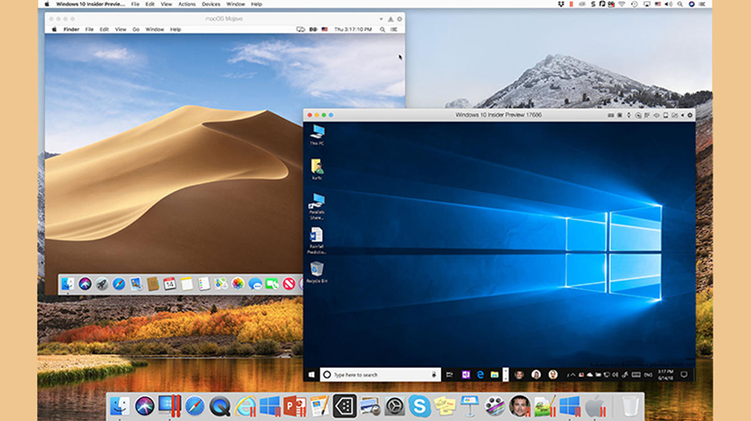This screenshot has height=421, width=751.
Task: Collapse the Windows VM title bar icon arrow
Action: point(683,115)
